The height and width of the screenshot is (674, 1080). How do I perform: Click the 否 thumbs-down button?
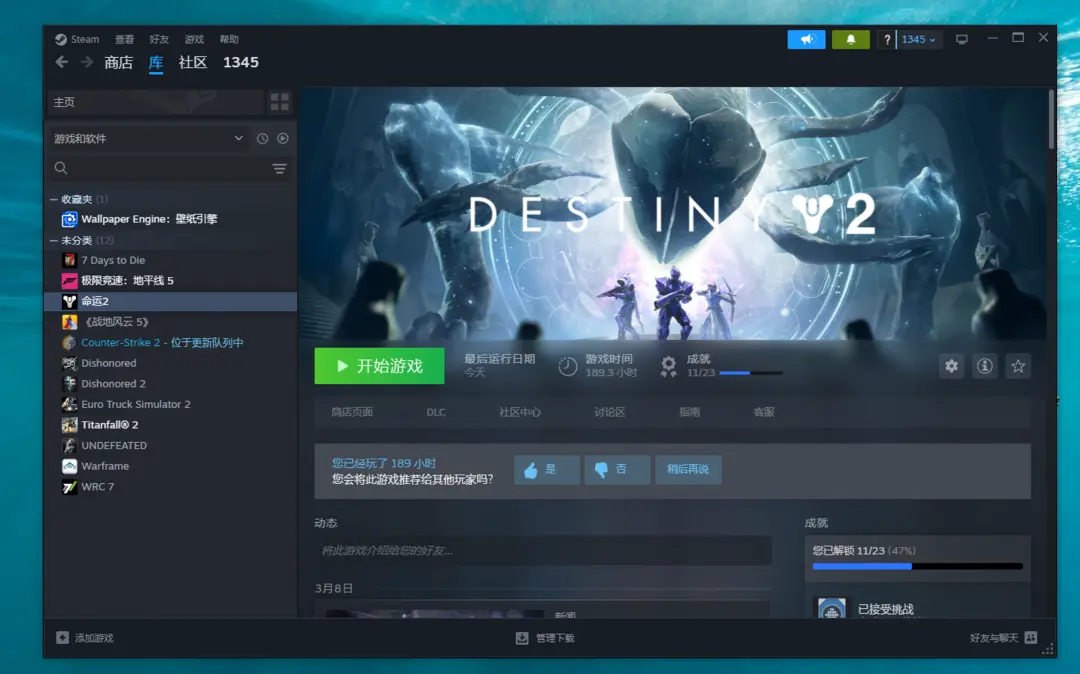[617, 470]
